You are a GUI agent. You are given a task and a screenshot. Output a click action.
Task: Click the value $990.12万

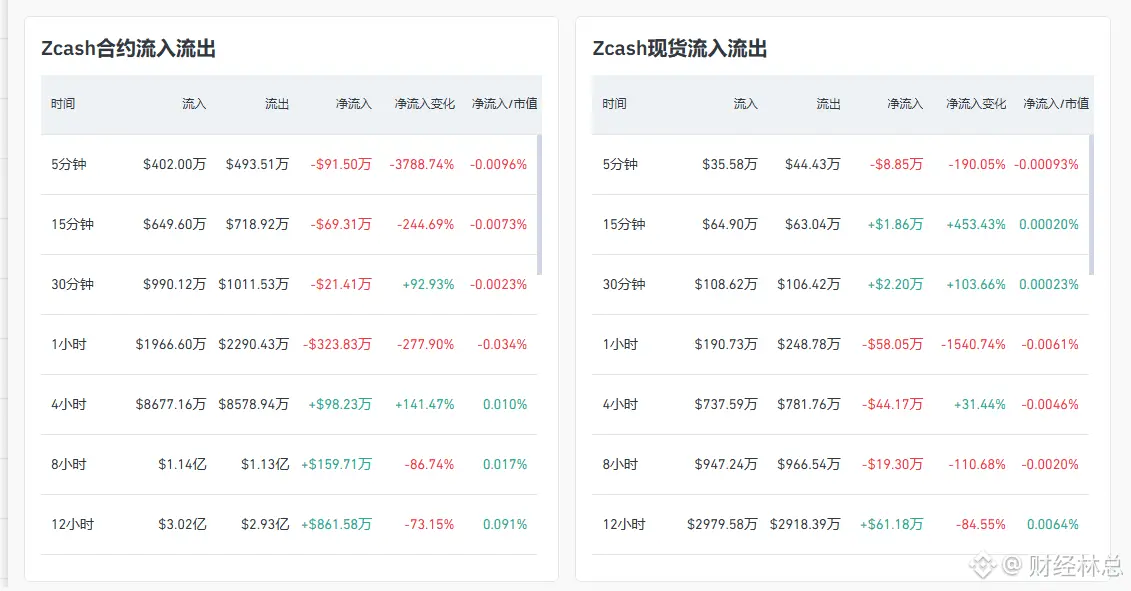point(175,284)
